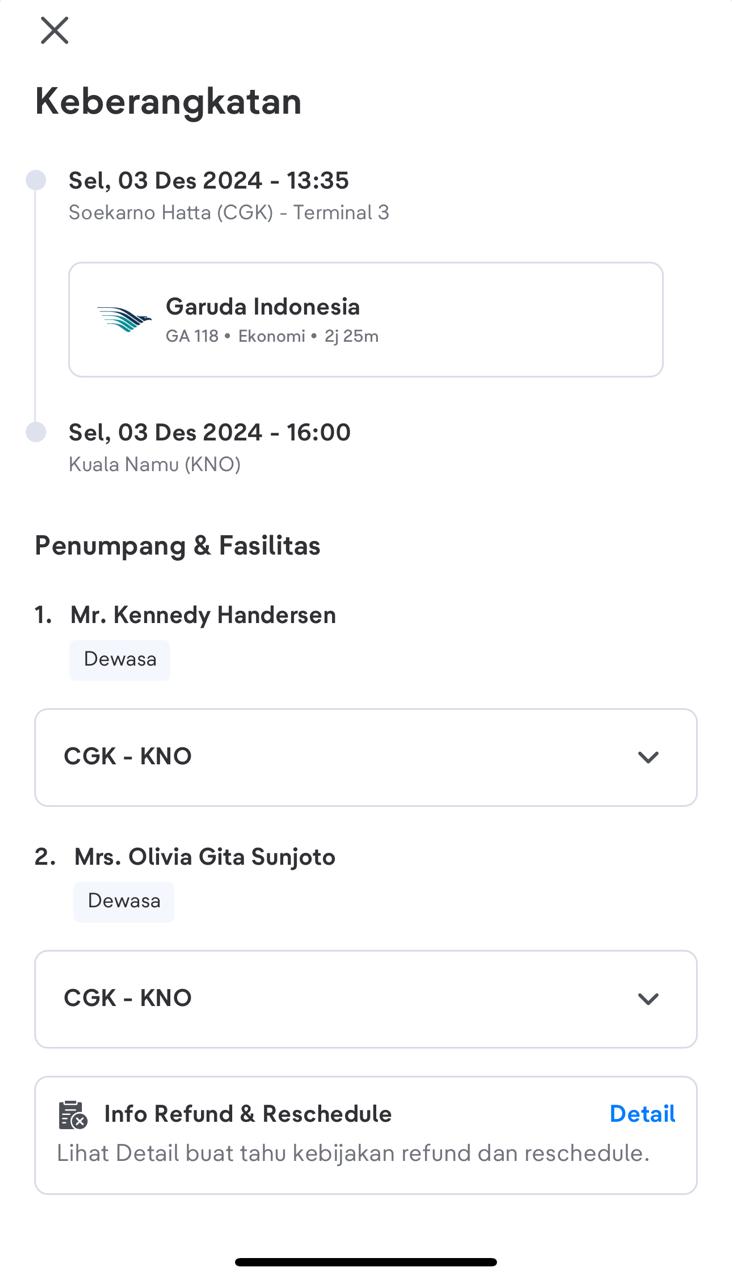Tap Mrs. Olivia Gita Sunjoto's Dewasa badge

[x=124, y=901]
